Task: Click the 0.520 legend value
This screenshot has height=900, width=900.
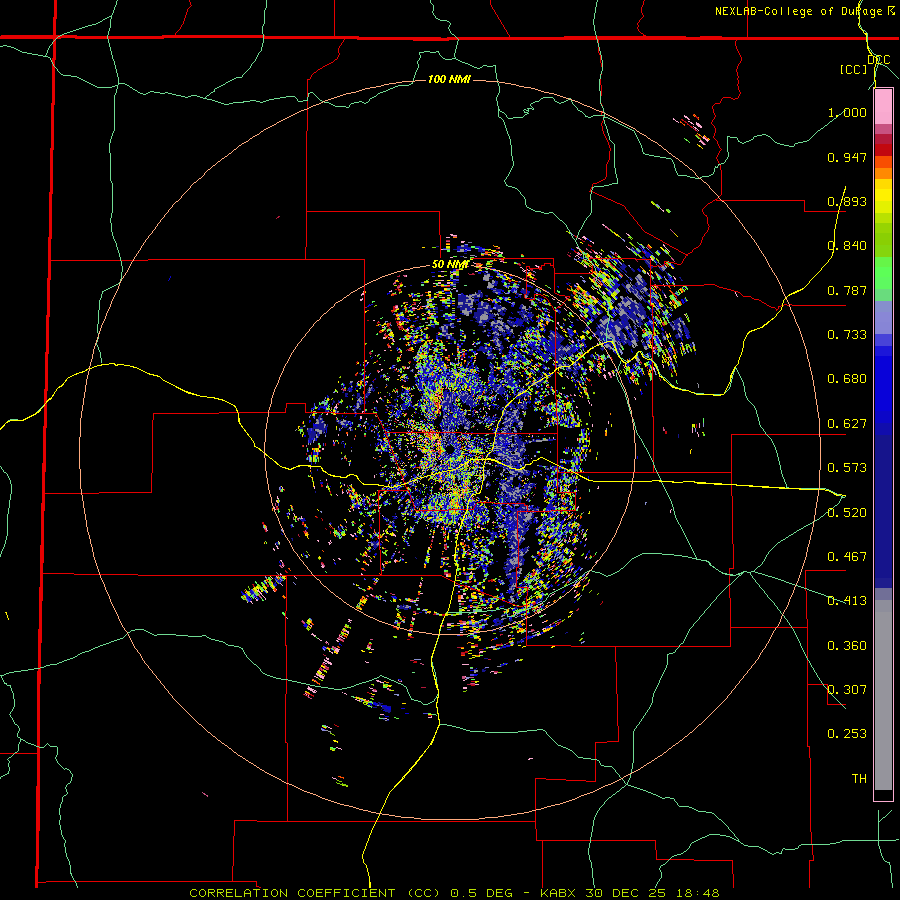Action: pos(847,513)
